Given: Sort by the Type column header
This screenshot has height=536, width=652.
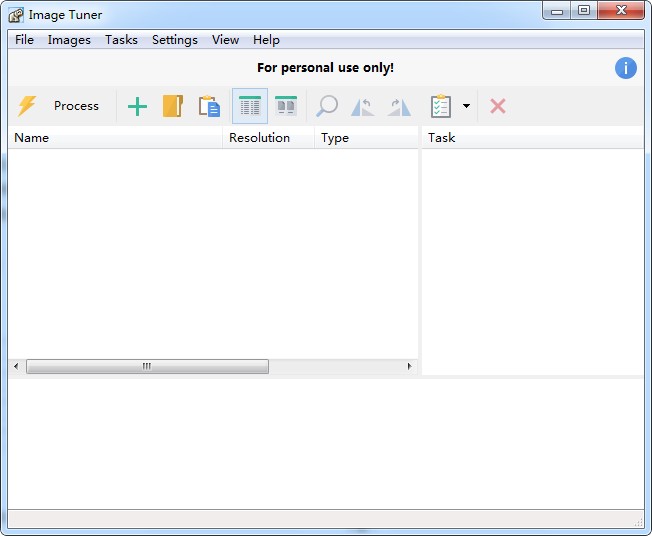Looking at the screenshot, I should click(366, 138).
